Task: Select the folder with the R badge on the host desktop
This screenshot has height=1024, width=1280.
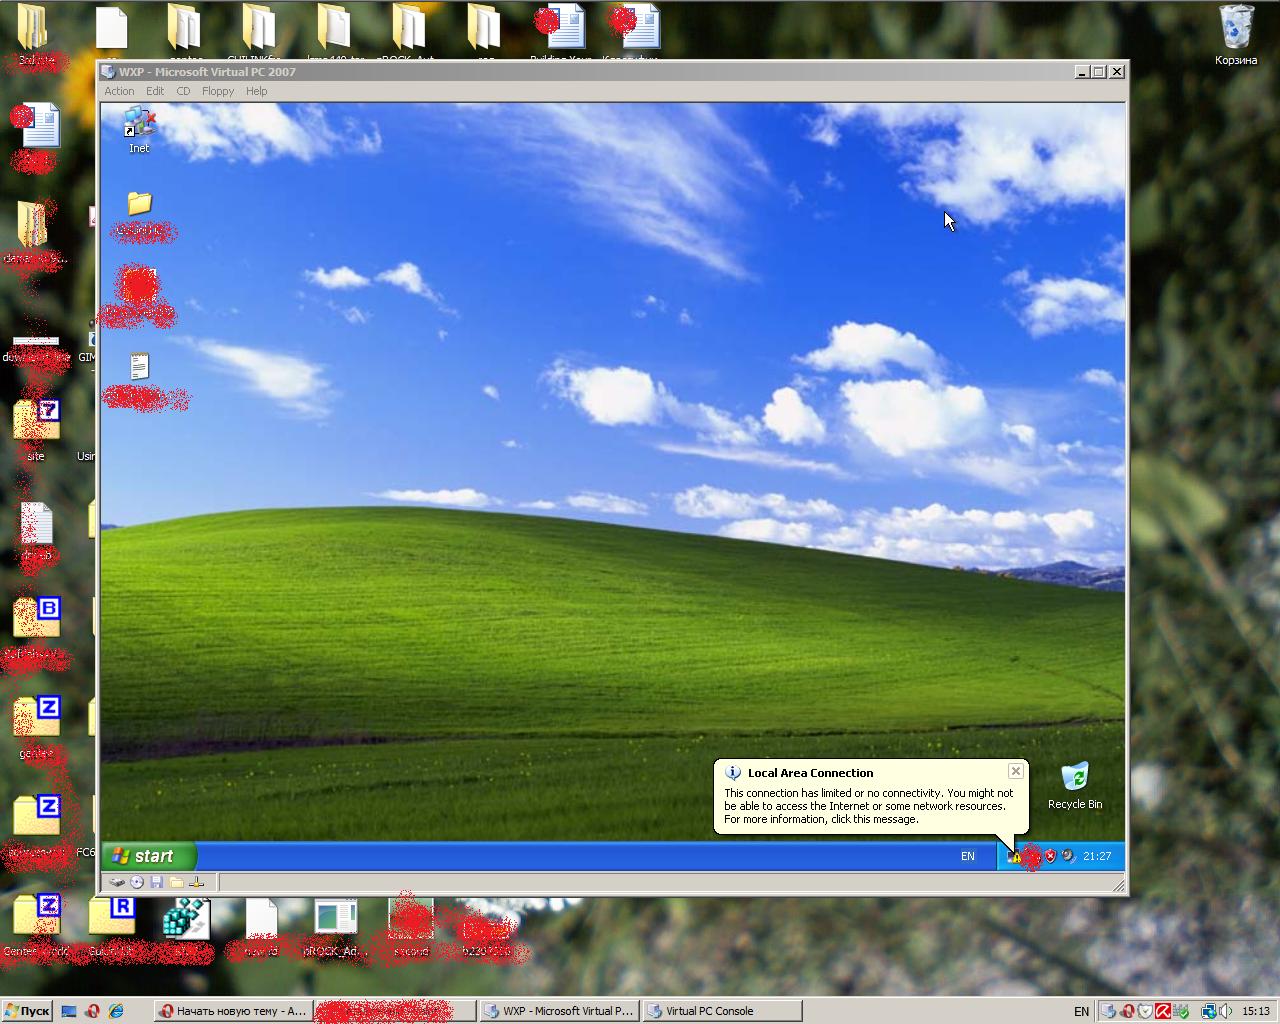Action: [111, 917]
